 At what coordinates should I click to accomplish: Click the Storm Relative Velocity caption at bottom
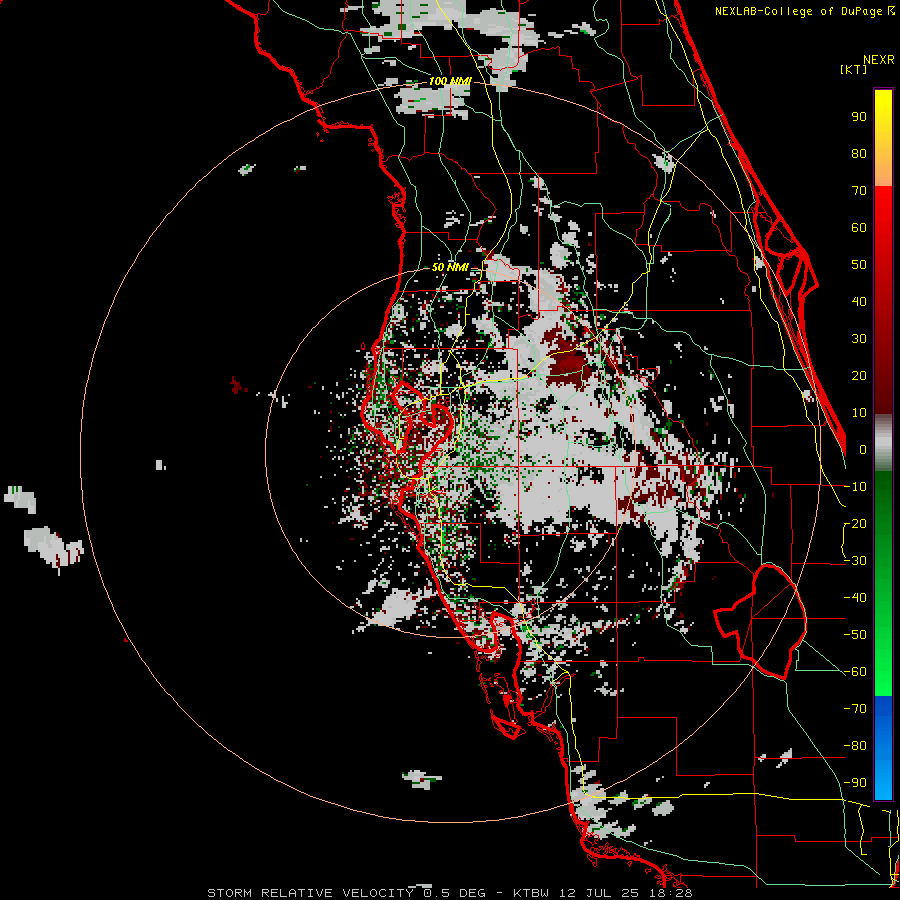point(449,893)
